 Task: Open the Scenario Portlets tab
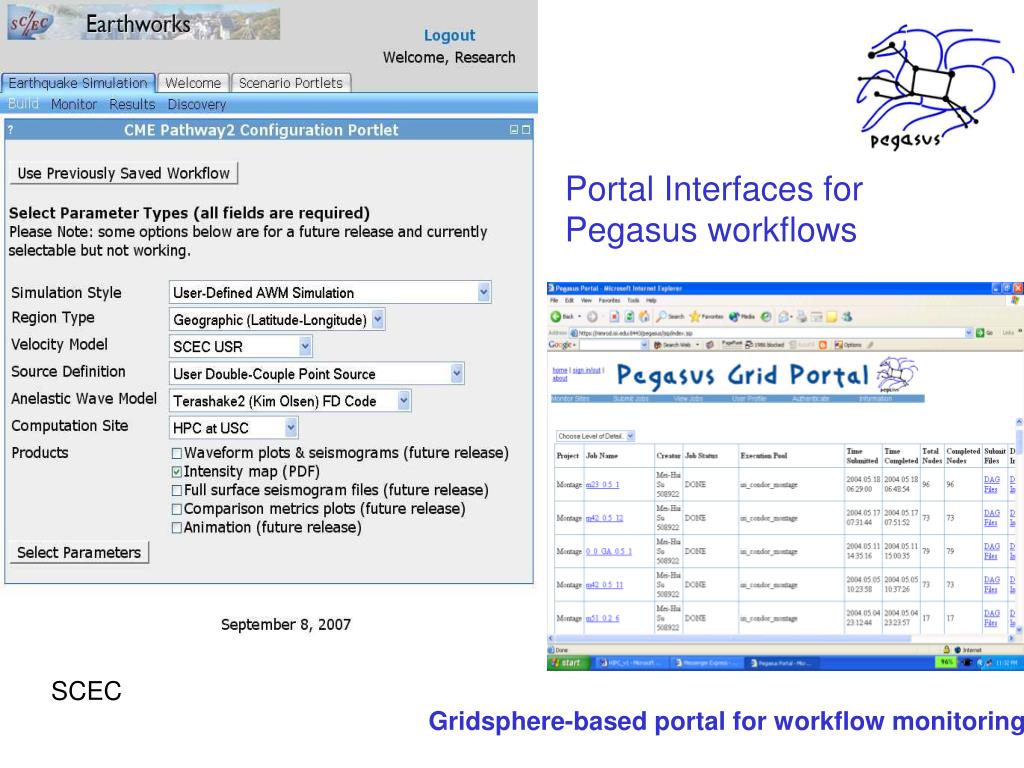[x=291, y=83]
